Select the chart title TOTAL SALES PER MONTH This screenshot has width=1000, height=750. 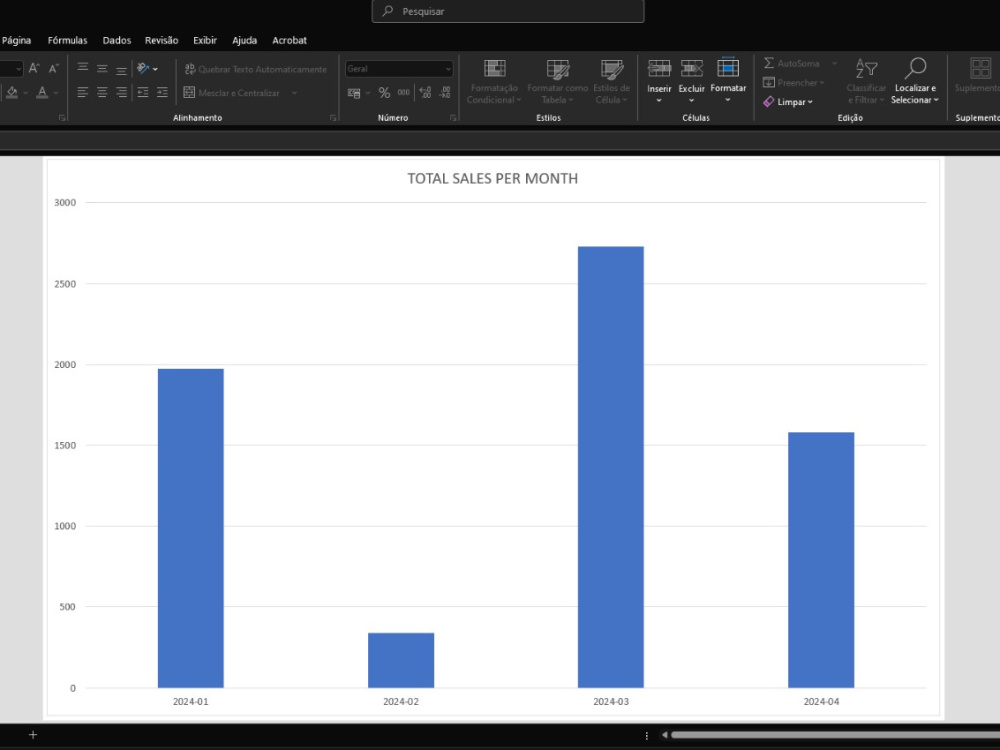pos(492,179)
